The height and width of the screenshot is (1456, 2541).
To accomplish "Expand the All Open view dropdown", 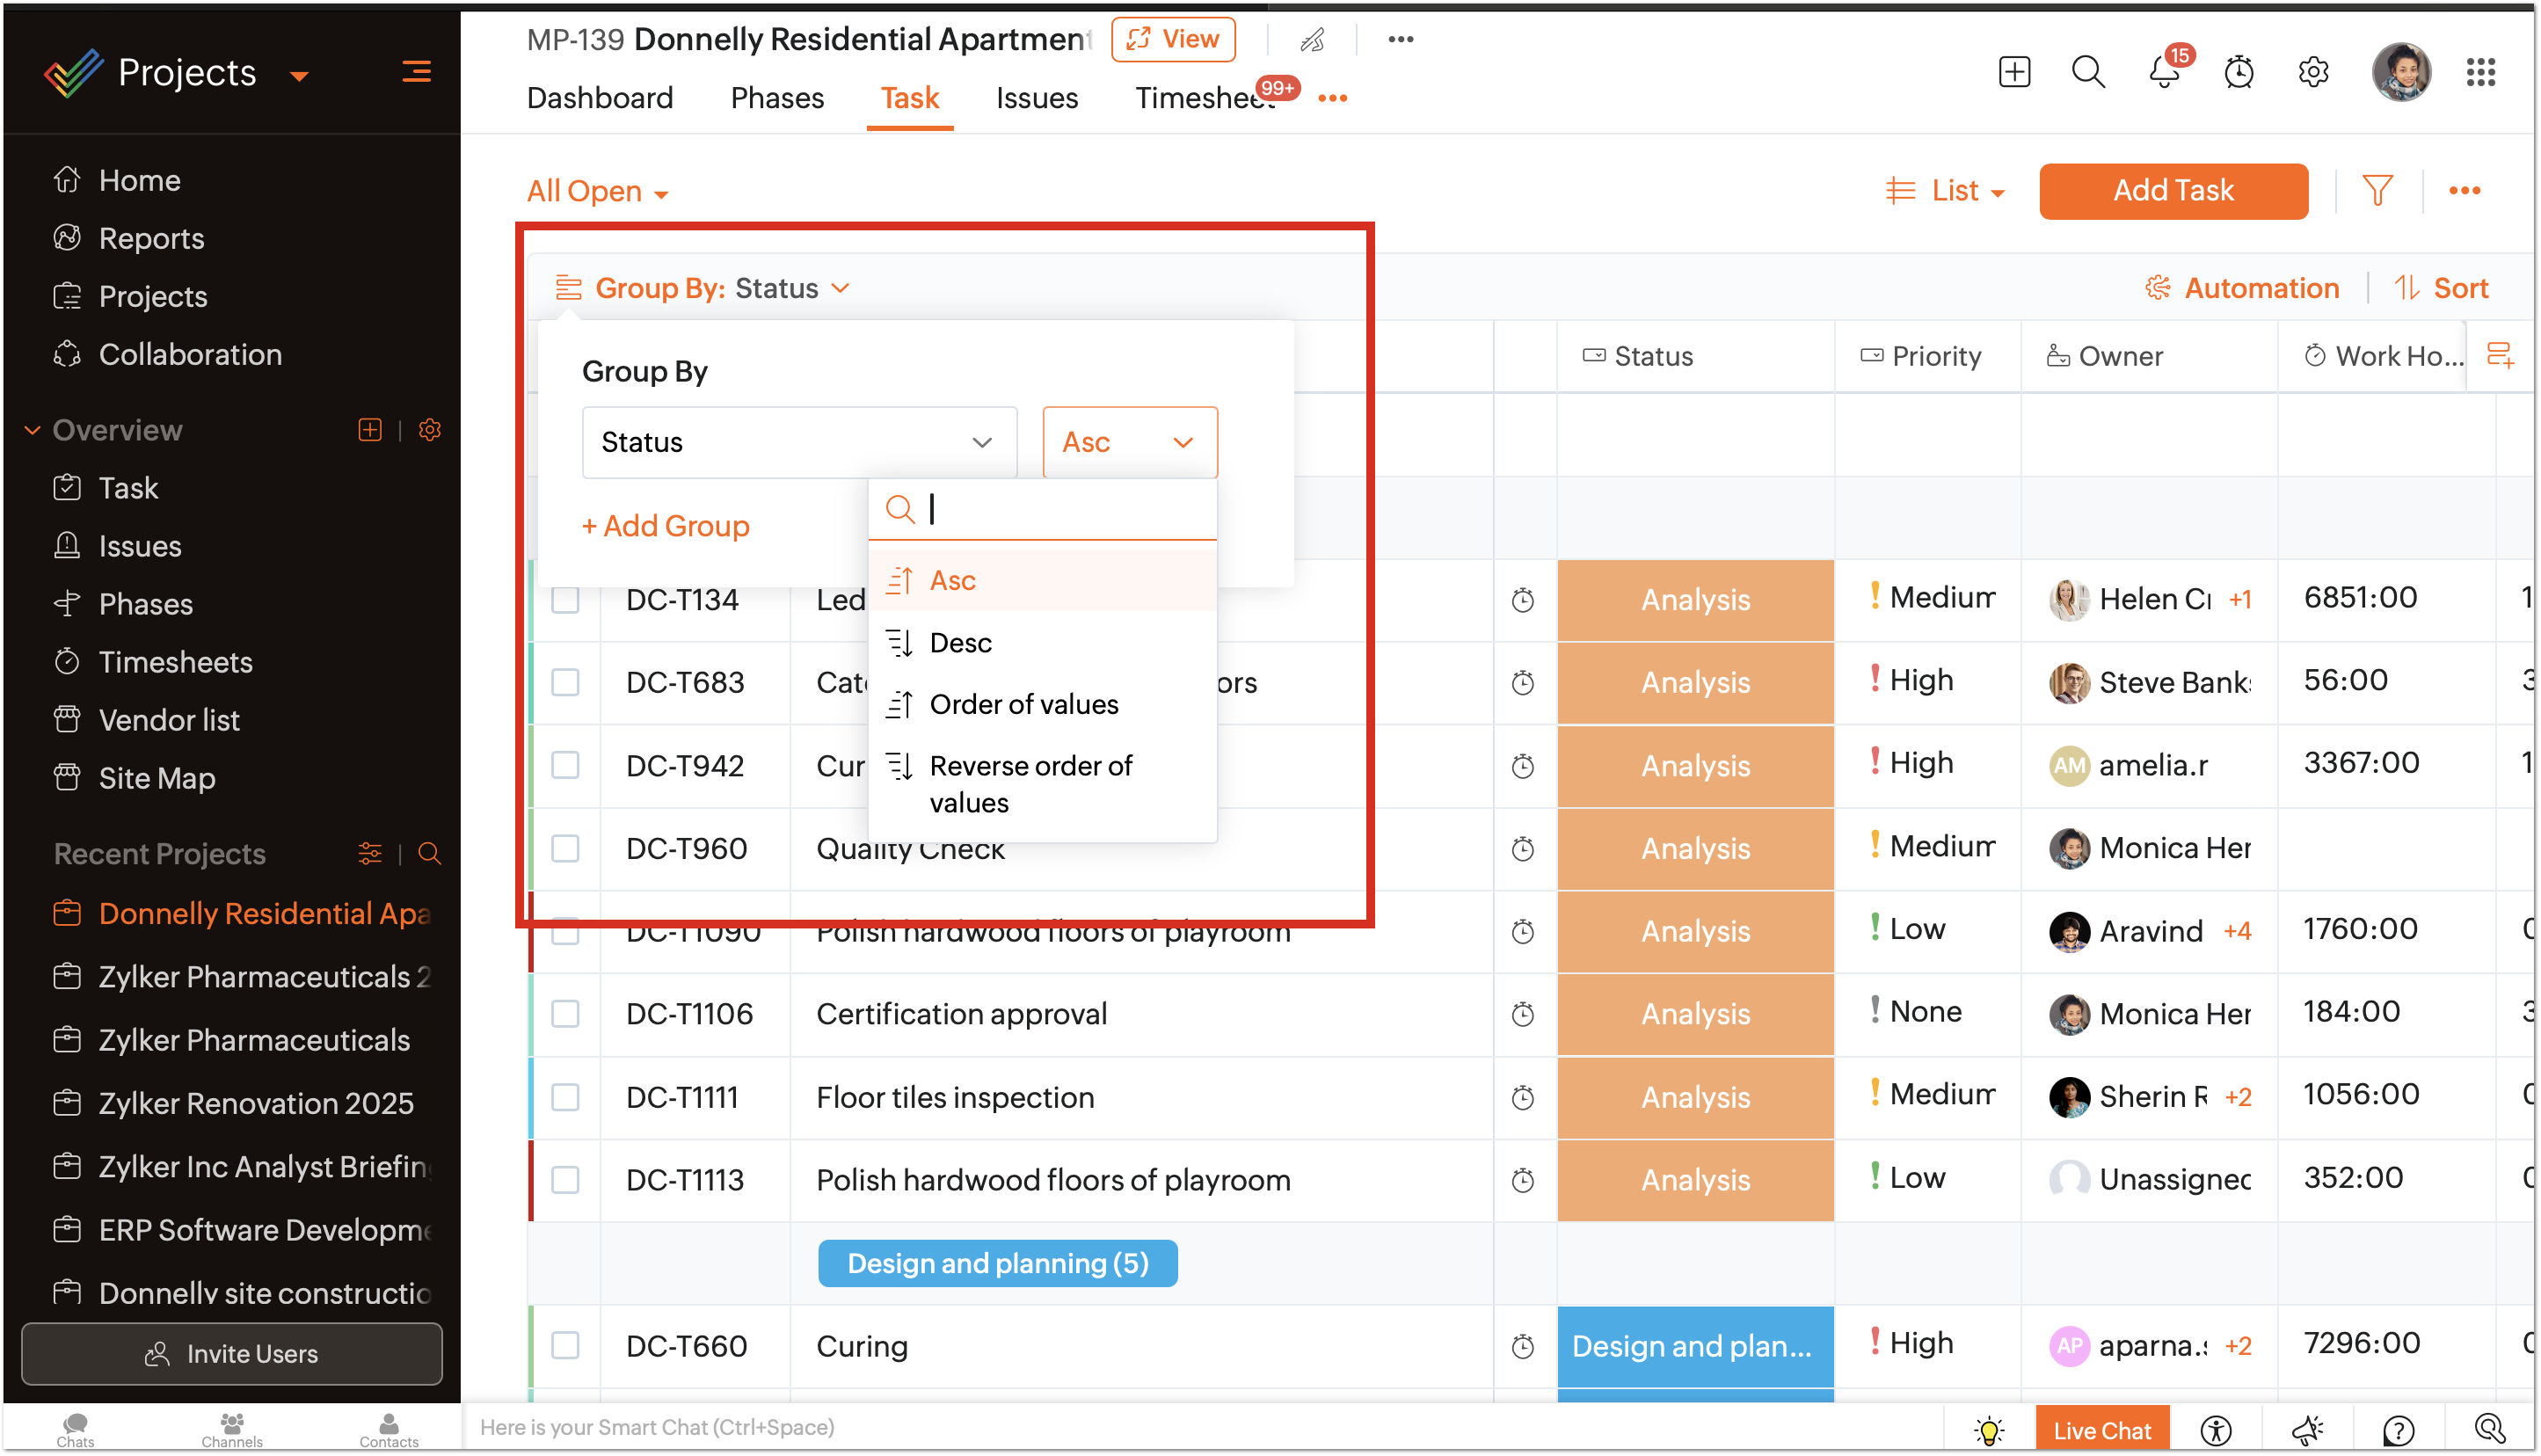I will [597, 191].
